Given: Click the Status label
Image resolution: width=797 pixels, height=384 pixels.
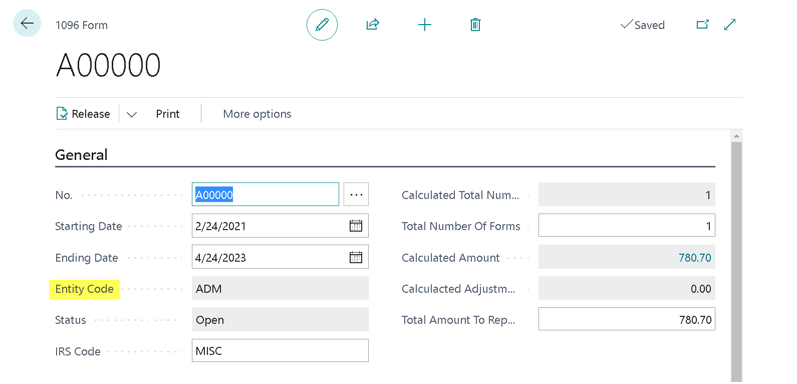Looking at the screenshot, I should (x=70, y=320).
